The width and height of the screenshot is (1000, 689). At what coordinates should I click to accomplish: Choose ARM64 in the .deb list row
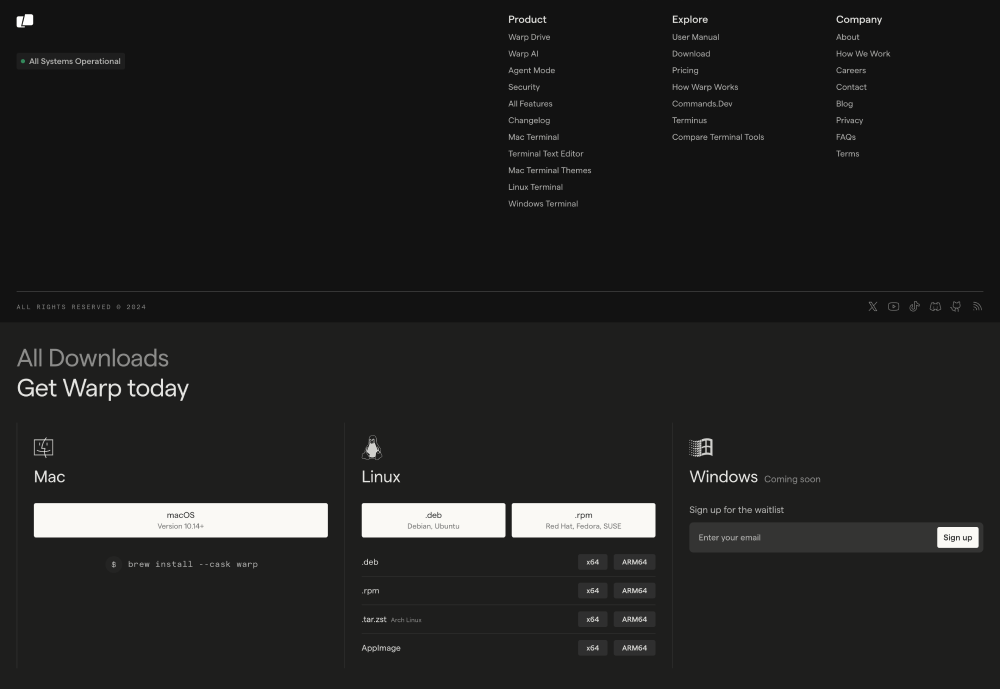[634, 562]
